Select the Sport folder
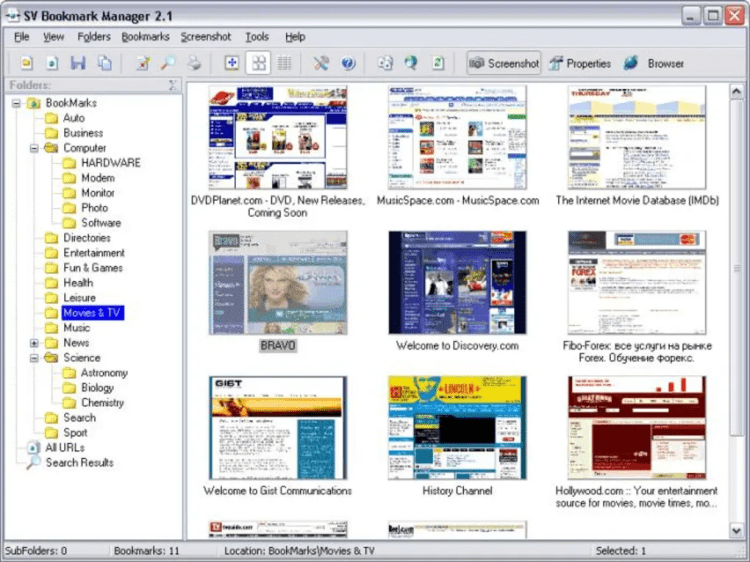Screen dimensions: 750x562 [x=75, y=433]
